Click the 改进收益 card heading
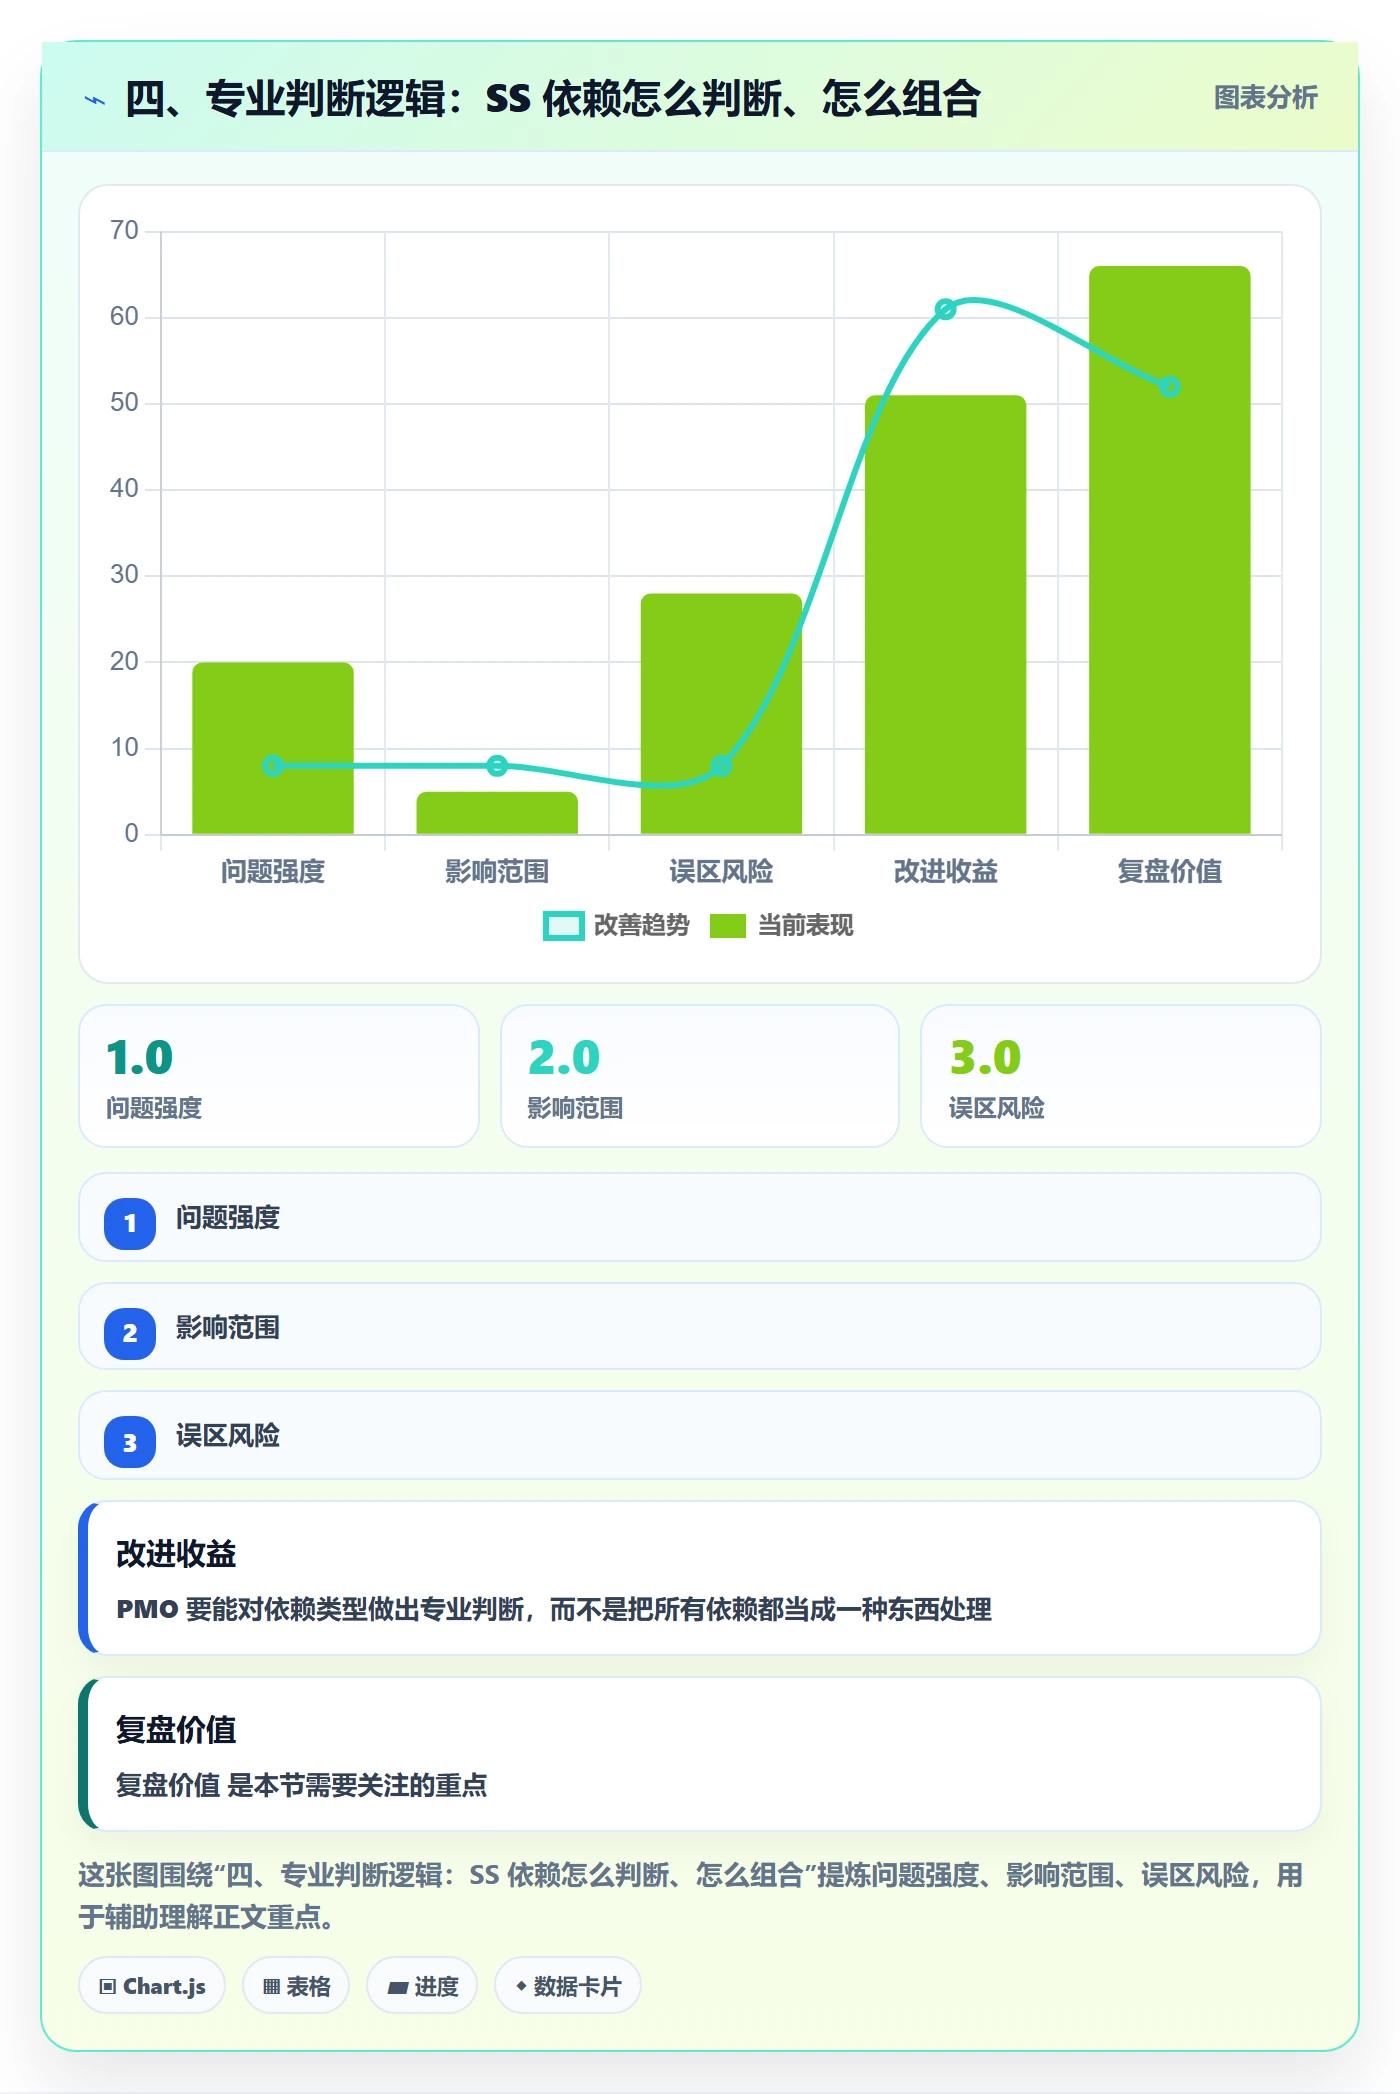1400x2094 pixels. [x=176, y=1554]
